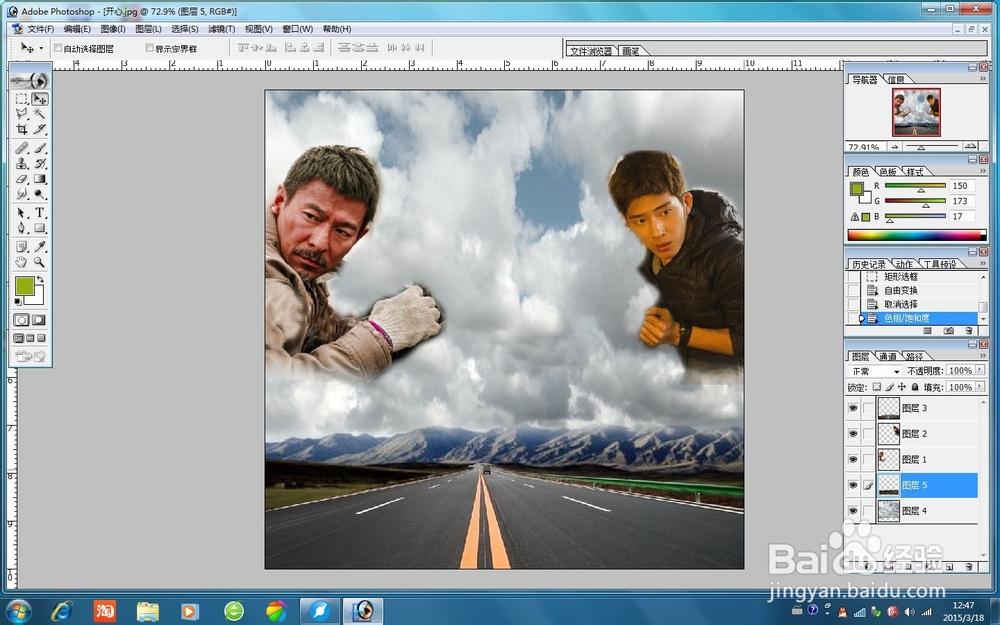Open Color panel flyout menu arrow

983,171
